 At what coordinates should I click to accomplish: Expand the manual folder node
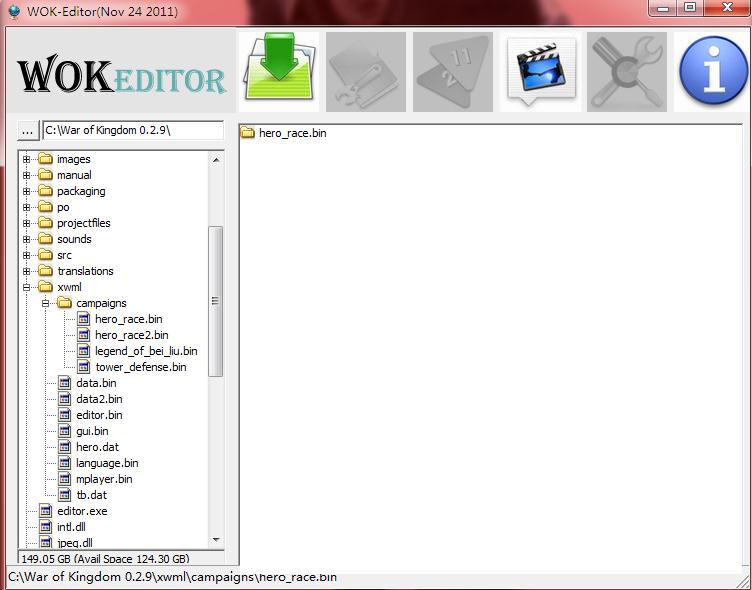point(26,175)
